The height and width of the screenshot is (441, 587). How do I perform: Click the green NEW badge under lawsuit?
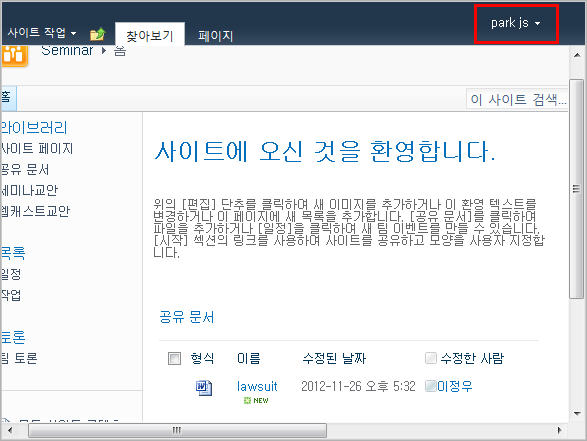256,401
